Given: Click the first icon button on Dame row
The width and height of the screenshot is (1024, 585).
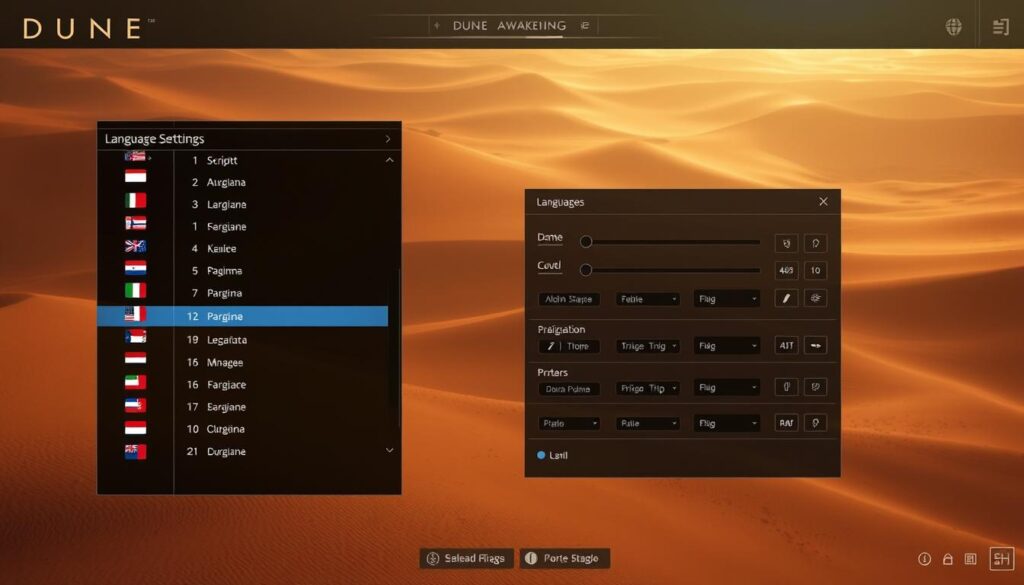Looking at the screenshot, I should (786, 243).
